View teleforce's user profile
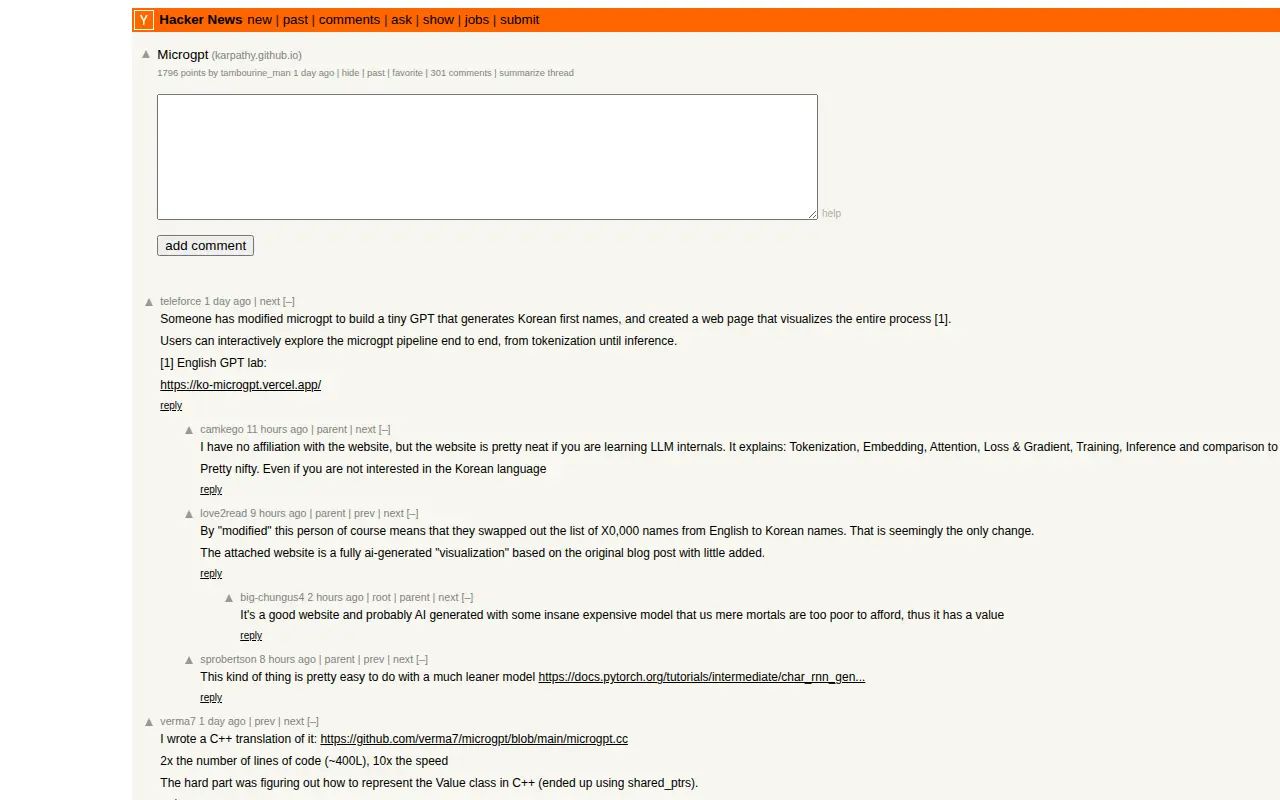This screenshot has width=1280, height=800. coord(181,301)
